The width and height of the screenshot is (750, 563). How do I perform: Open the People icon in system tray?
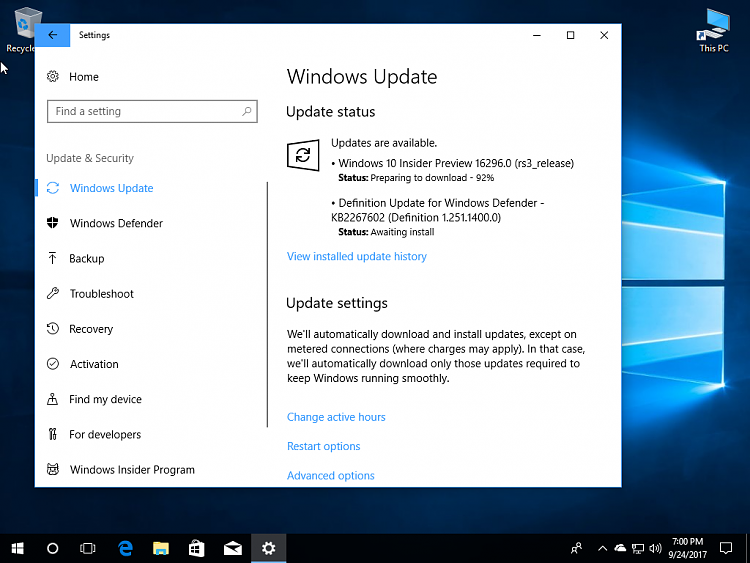tap(576, 548)
